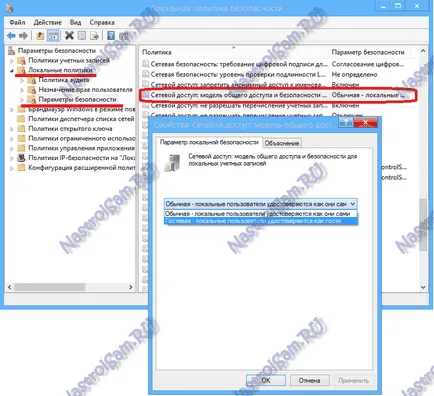Collapse the Локальные политики node

pyautogui.click(x=12, y=70)
